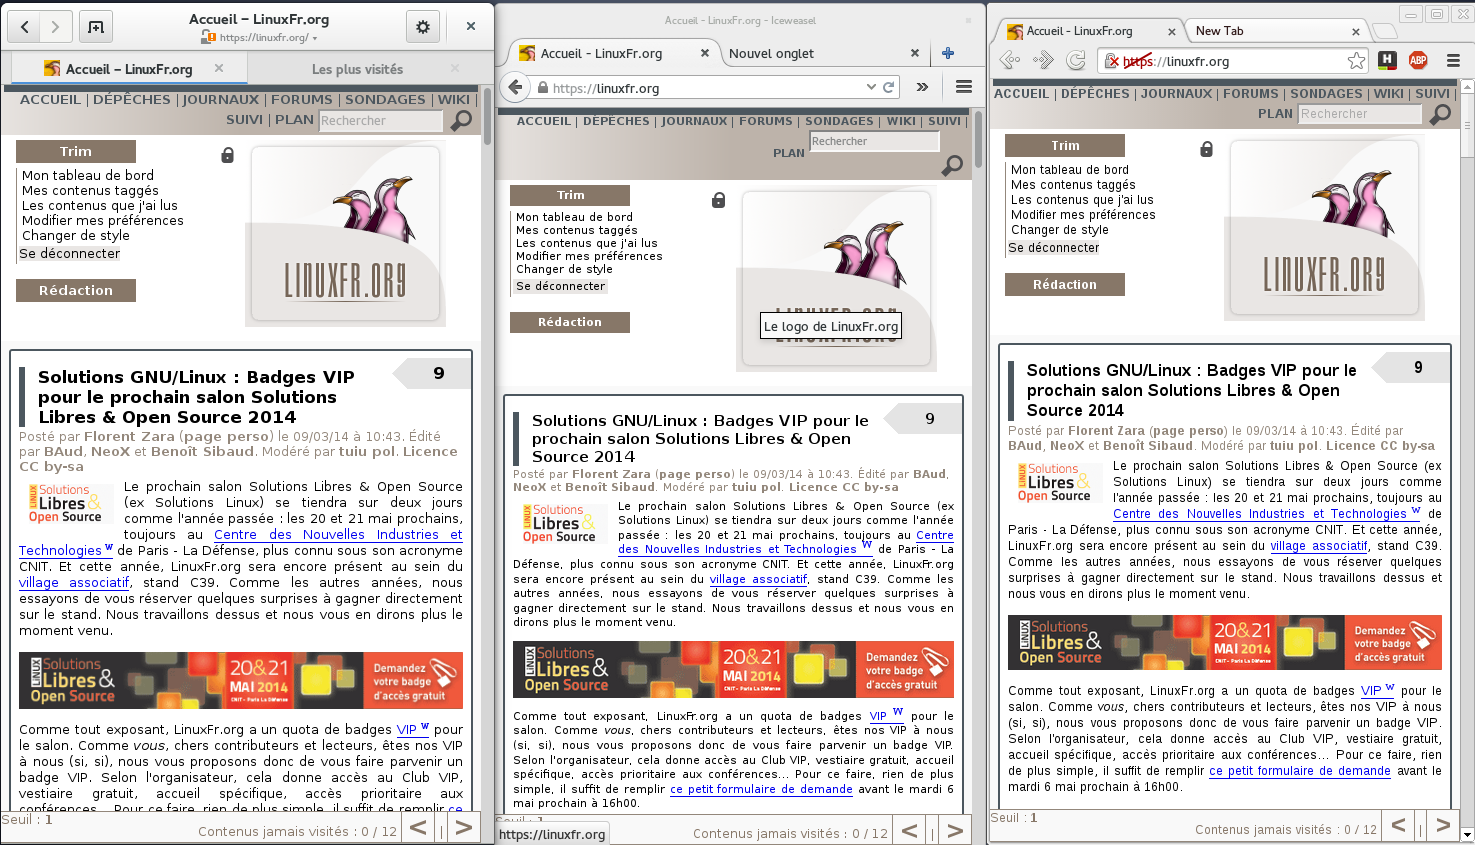
Task: Expand the URL dropdown arrow in left window title
Action: pos(315,38)
